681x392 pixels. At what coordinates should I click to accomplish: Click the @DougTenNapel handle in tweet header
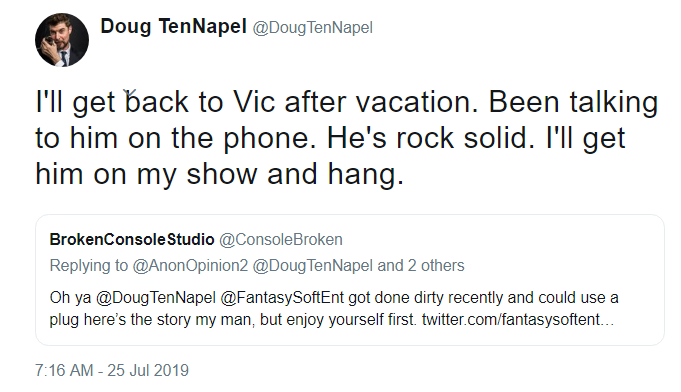[312, 28]
